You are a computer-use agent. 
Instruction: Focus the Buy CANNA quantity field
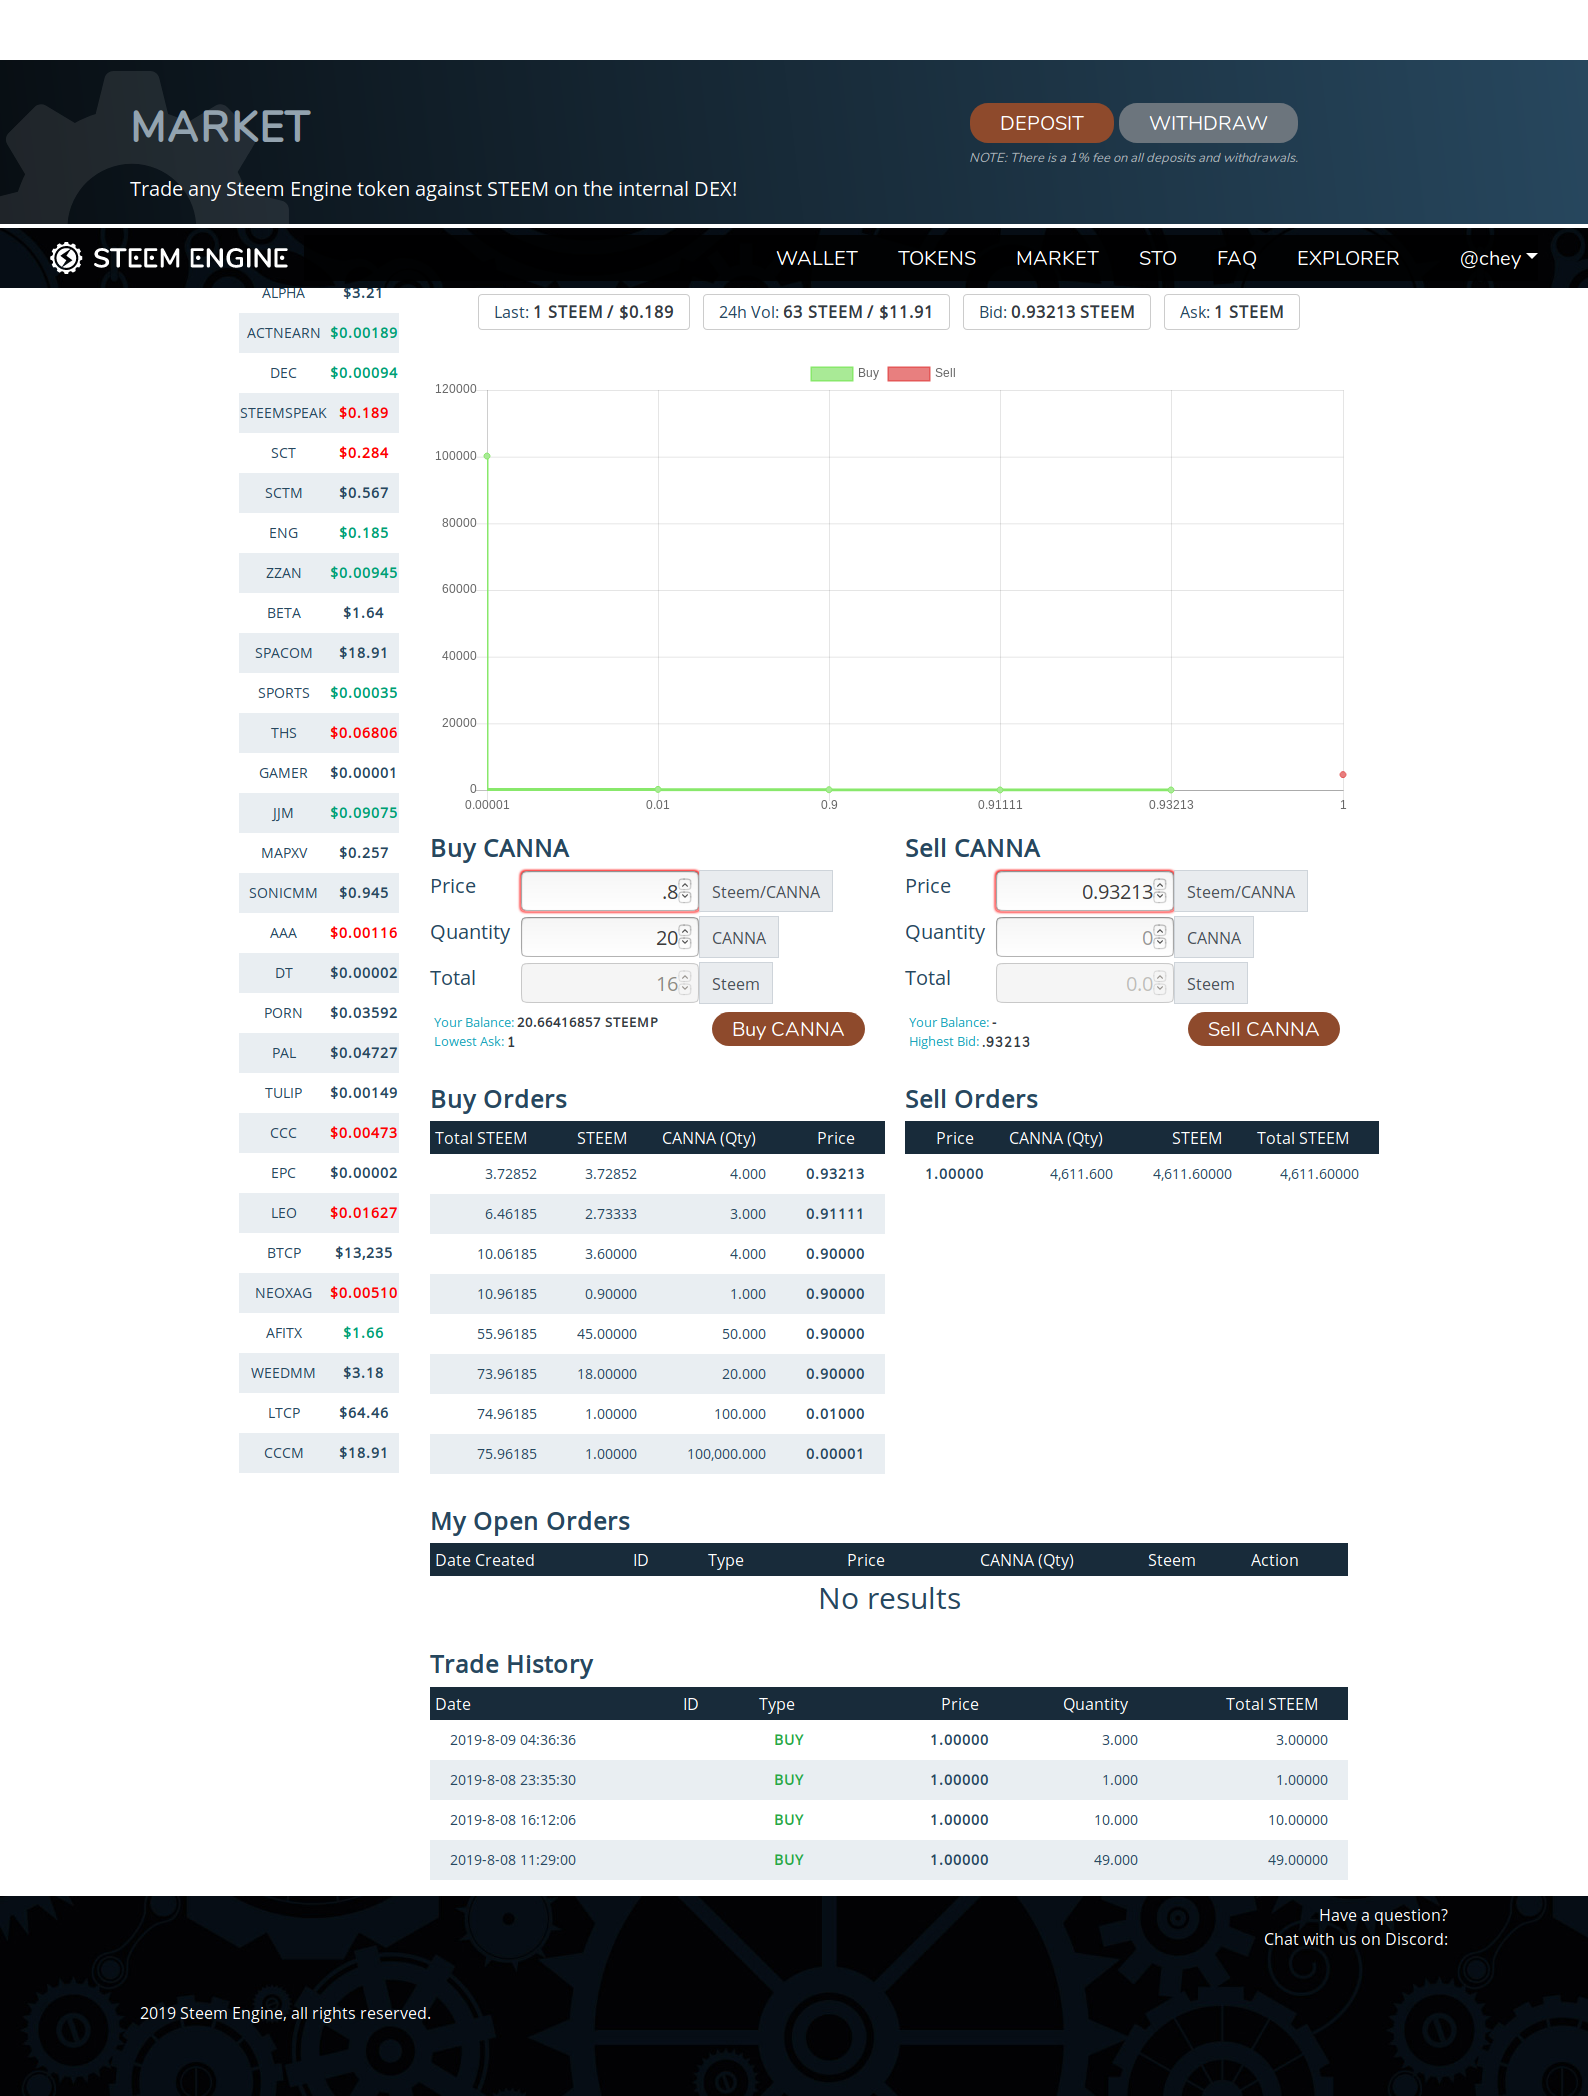click(x=609, y=937)
